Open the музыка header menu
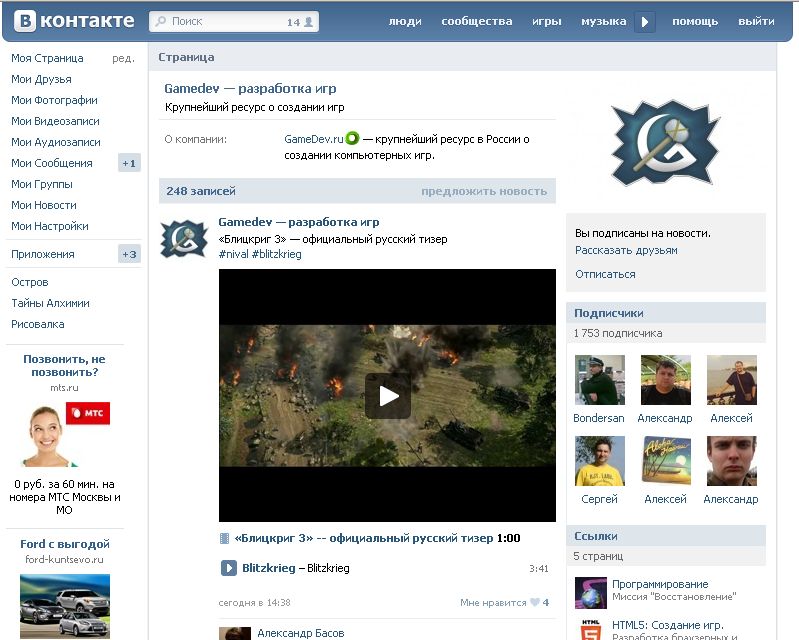 pyautogui.click(x=603, y=21)
